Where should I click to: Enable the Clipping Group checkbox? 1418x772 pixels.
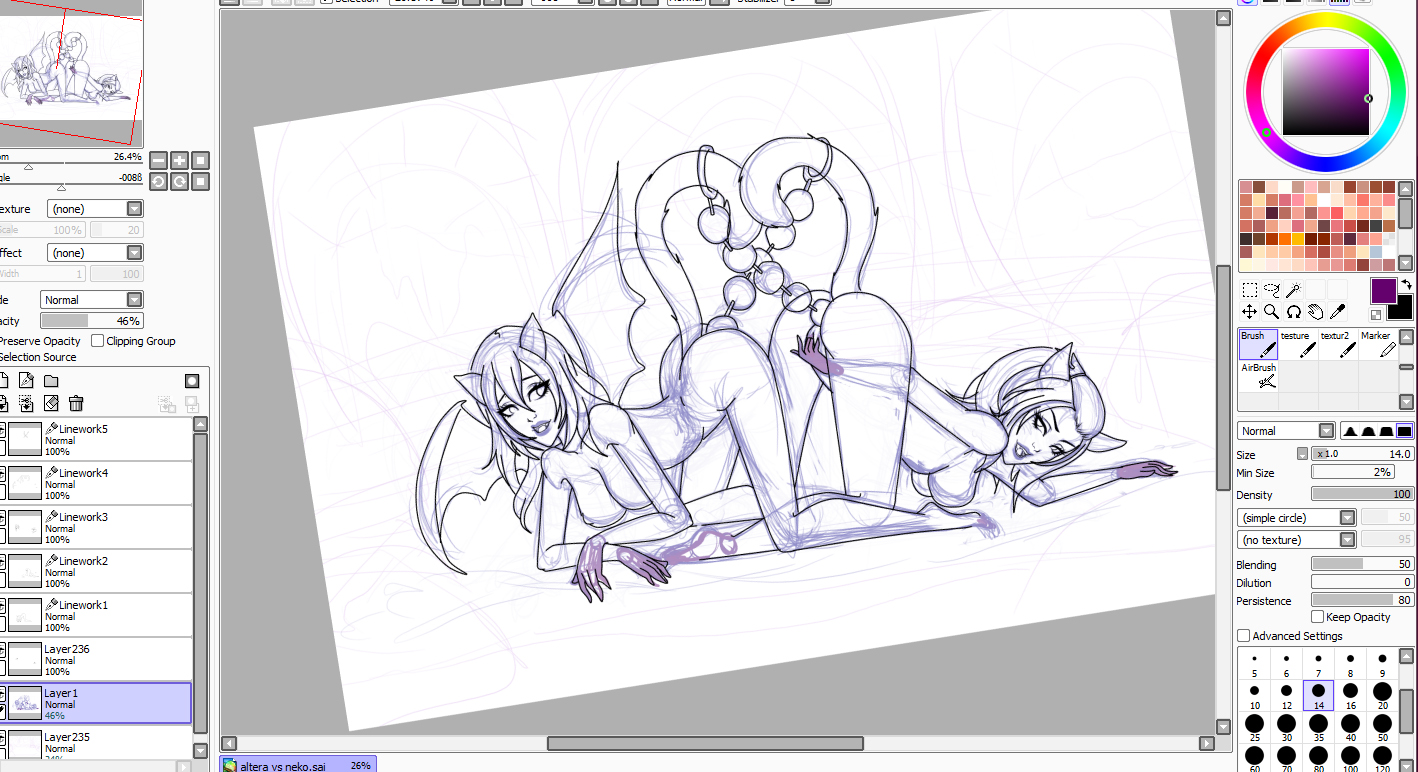(97, 341)
